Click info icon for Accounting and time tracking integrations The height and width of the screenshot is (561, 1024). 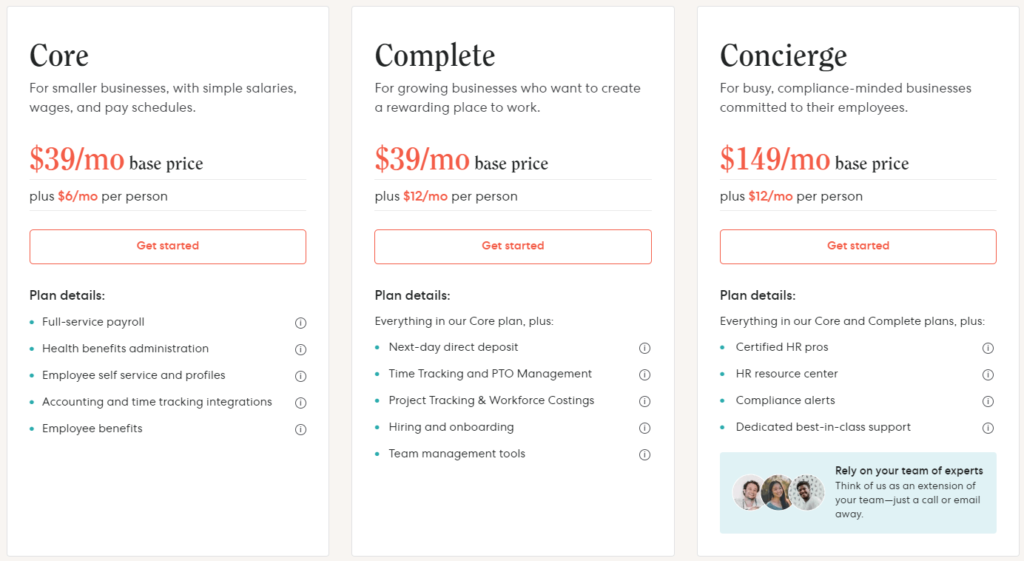pos(300,403)
